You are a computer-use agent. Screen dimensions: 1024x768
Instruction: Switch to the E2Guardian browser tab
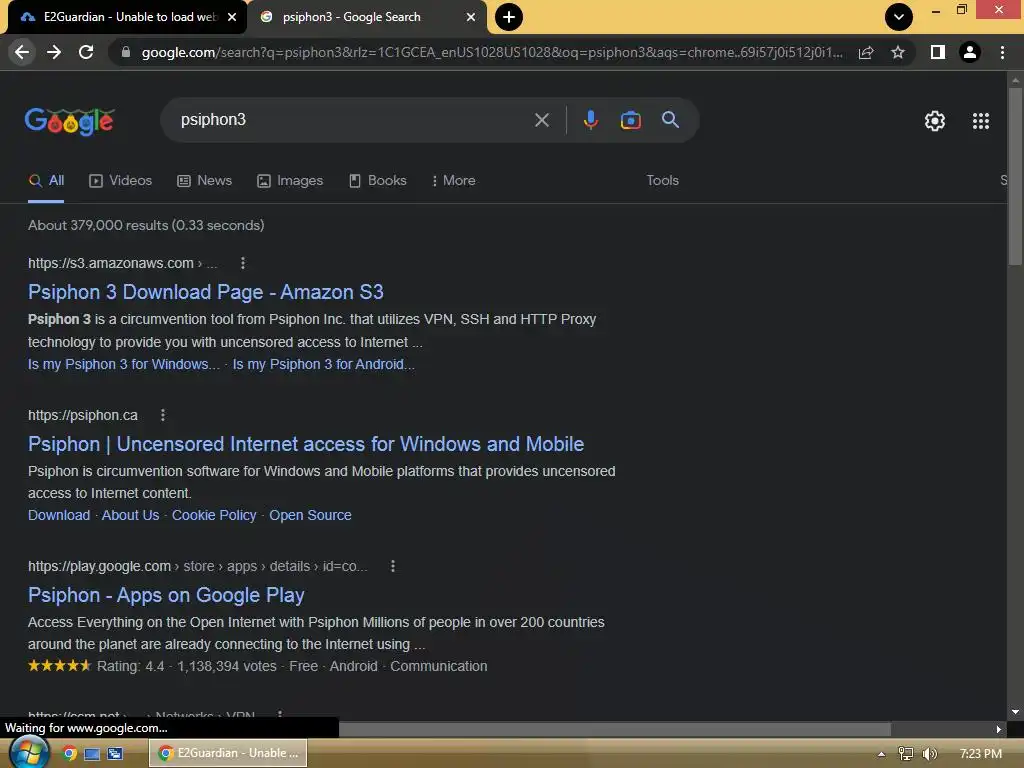tap(123, 17)
